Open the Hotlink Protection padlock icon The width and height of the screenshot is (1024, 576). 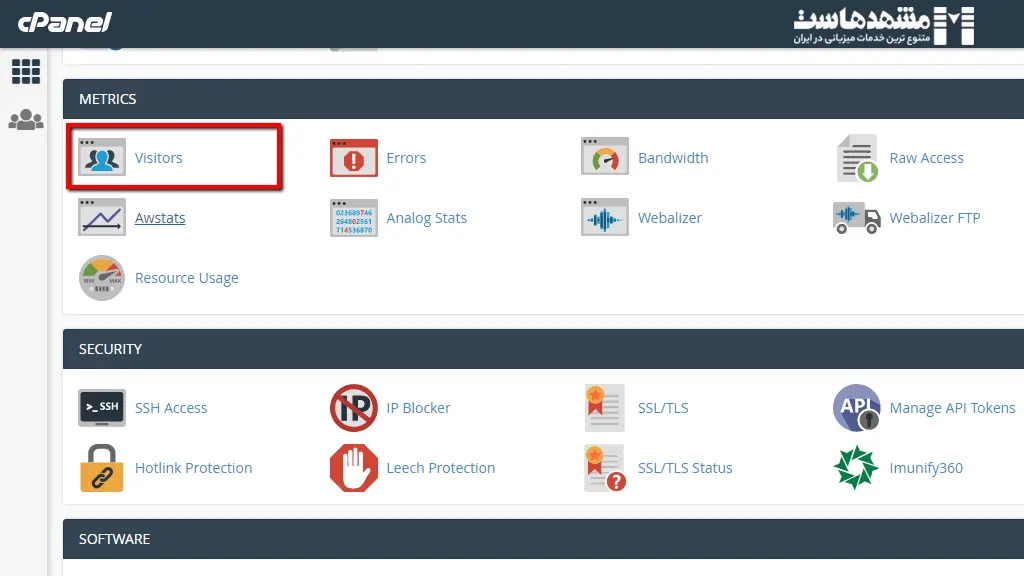[x=102, y=468]
